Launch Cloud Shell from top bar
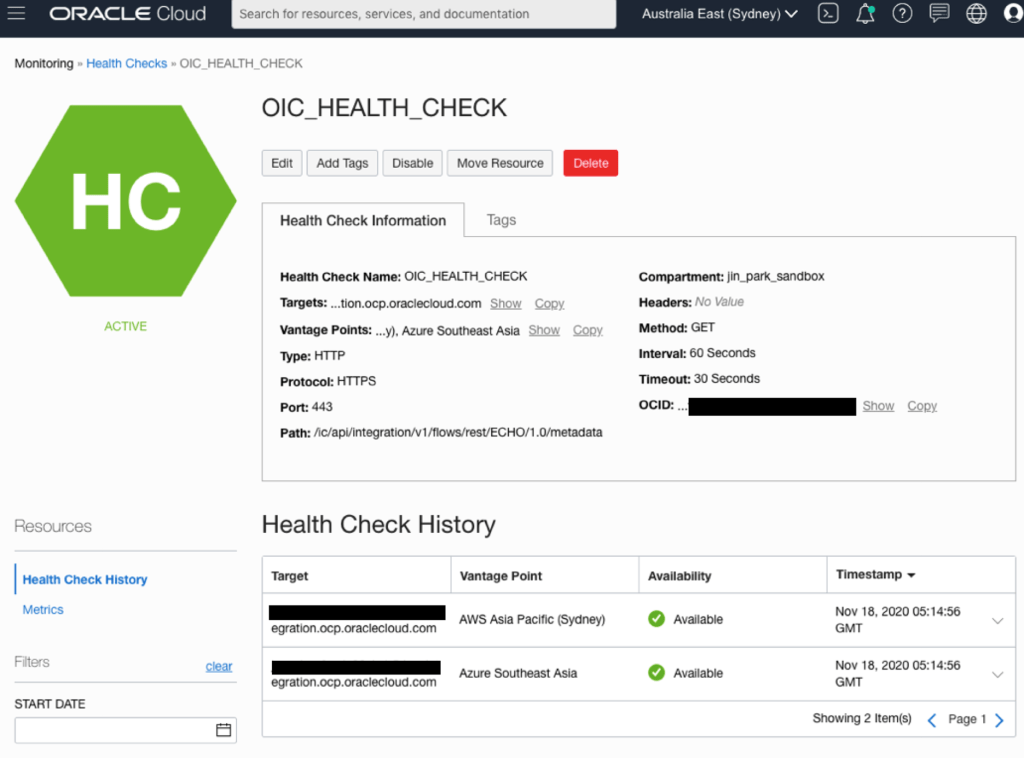This screenshot has width=1024, height=758. coord(827,14)
